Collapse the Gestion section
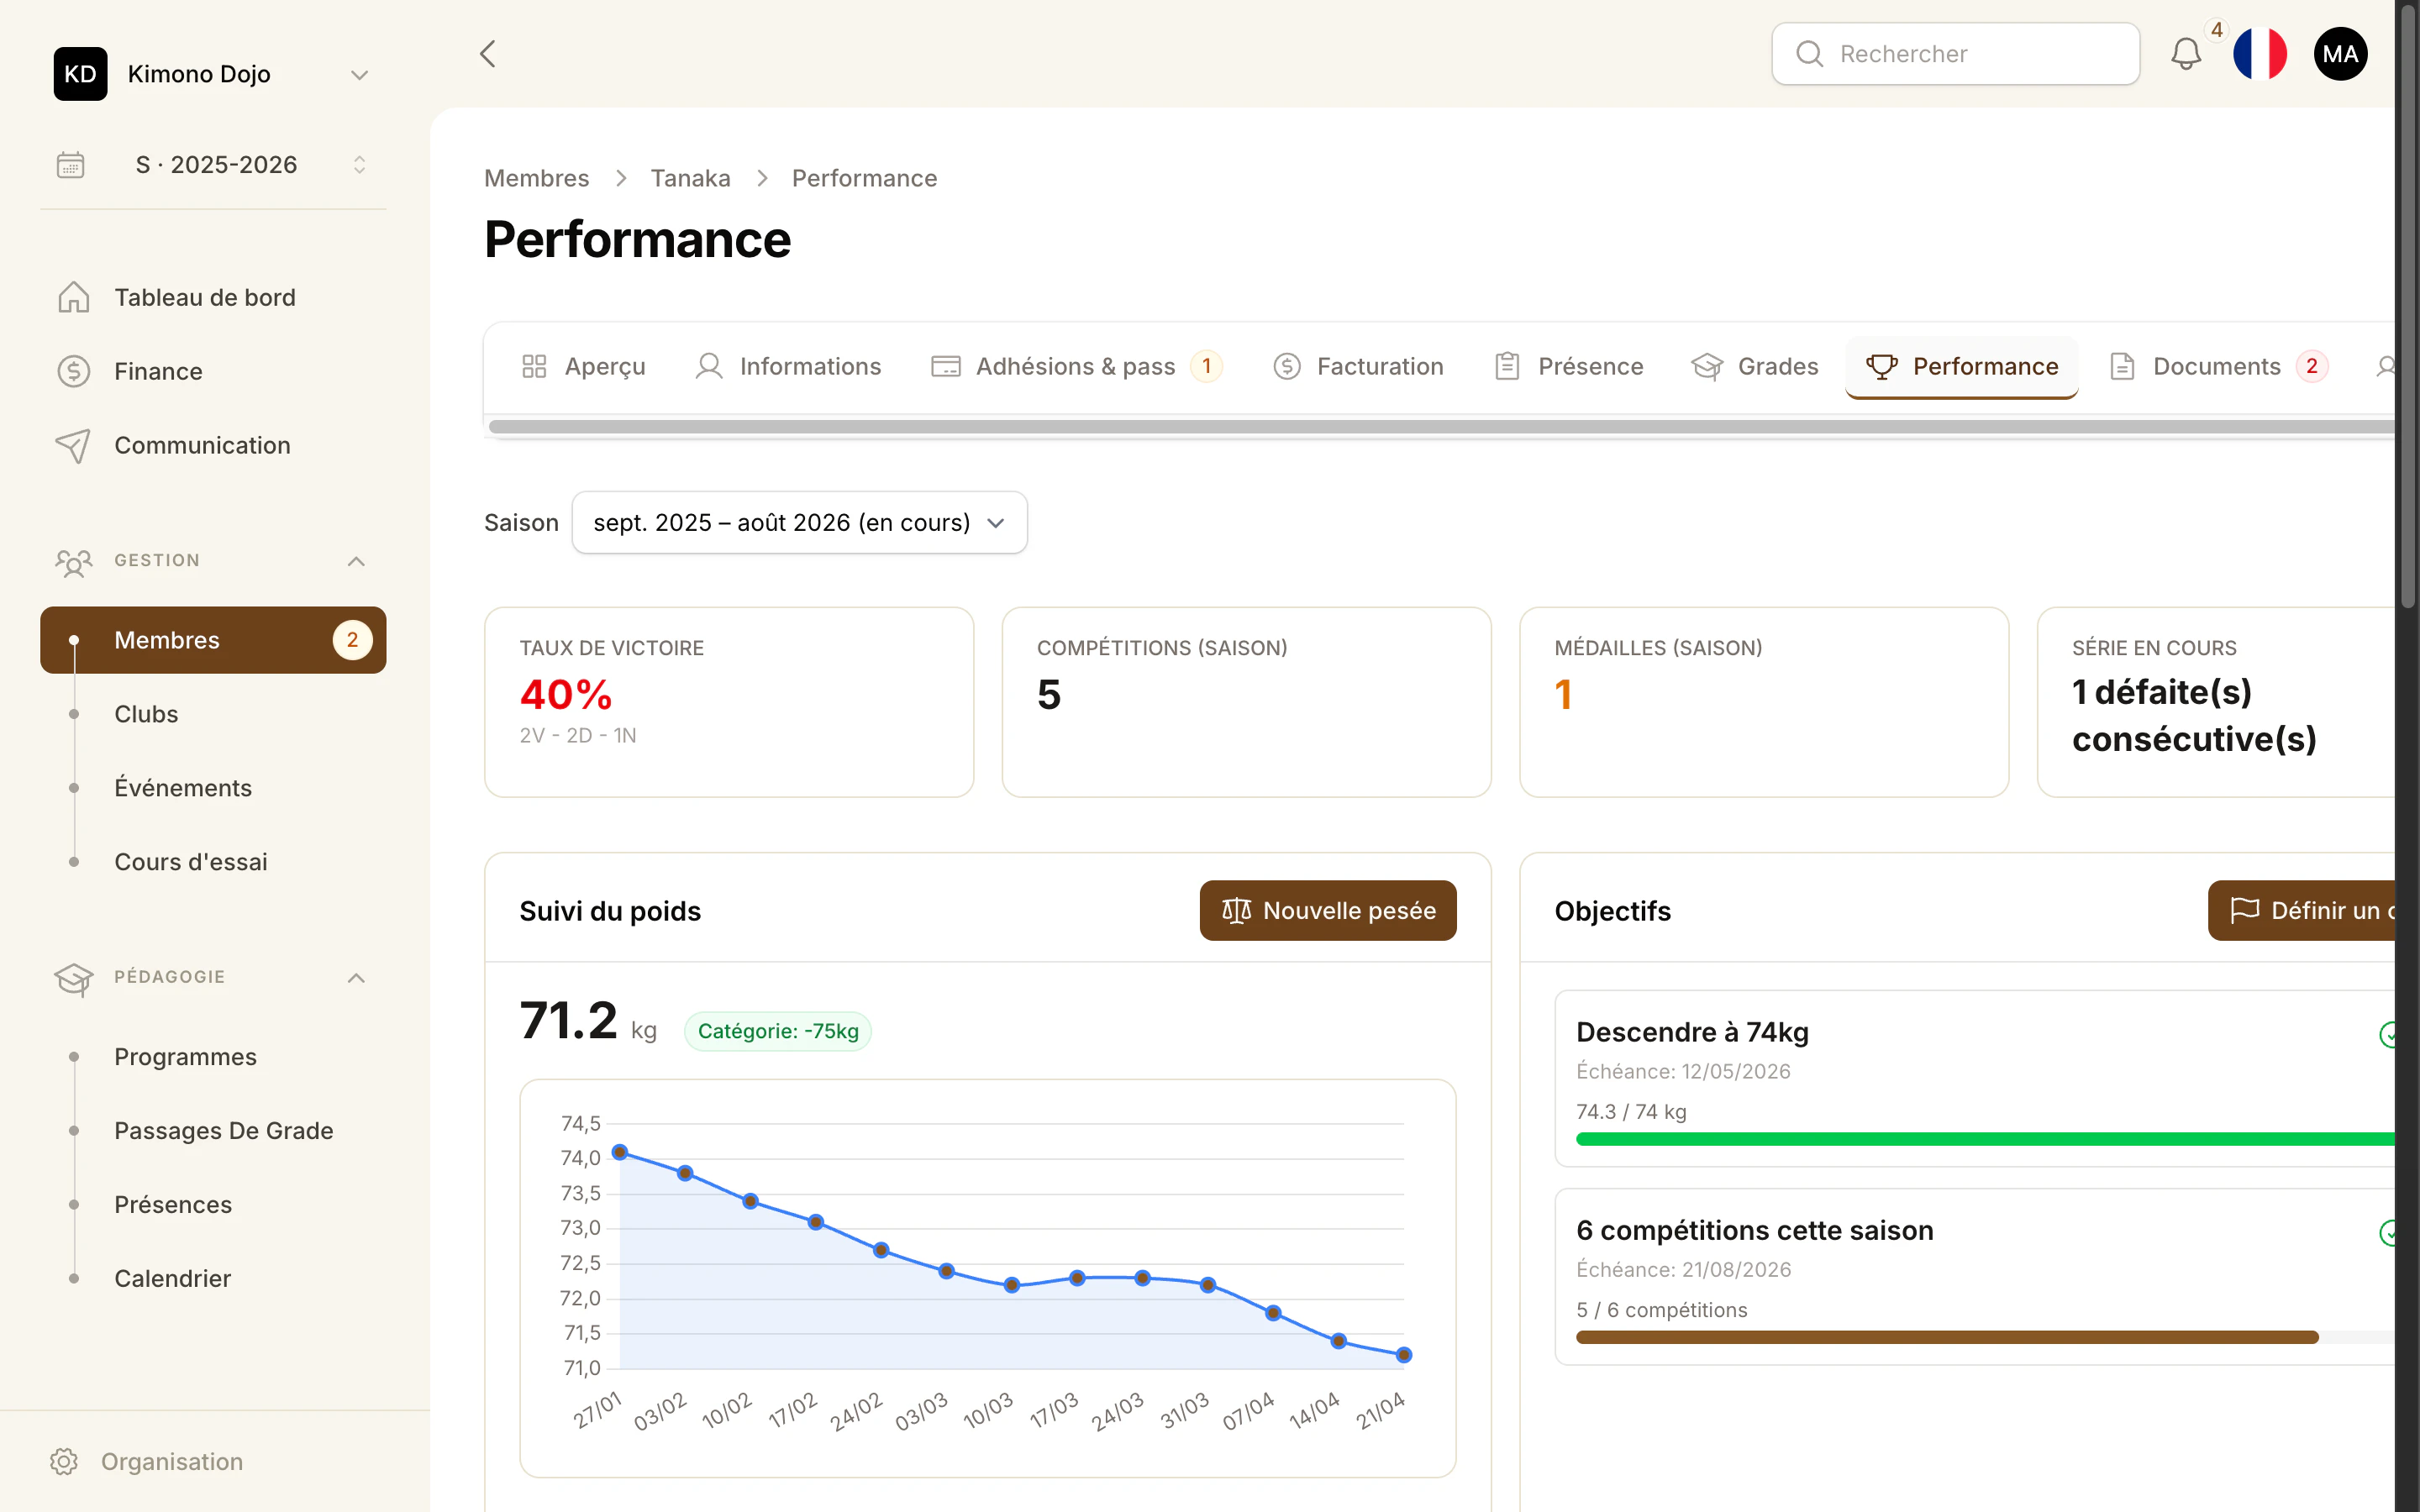This screenshot has height=1512, width=2420. (356, 561)
